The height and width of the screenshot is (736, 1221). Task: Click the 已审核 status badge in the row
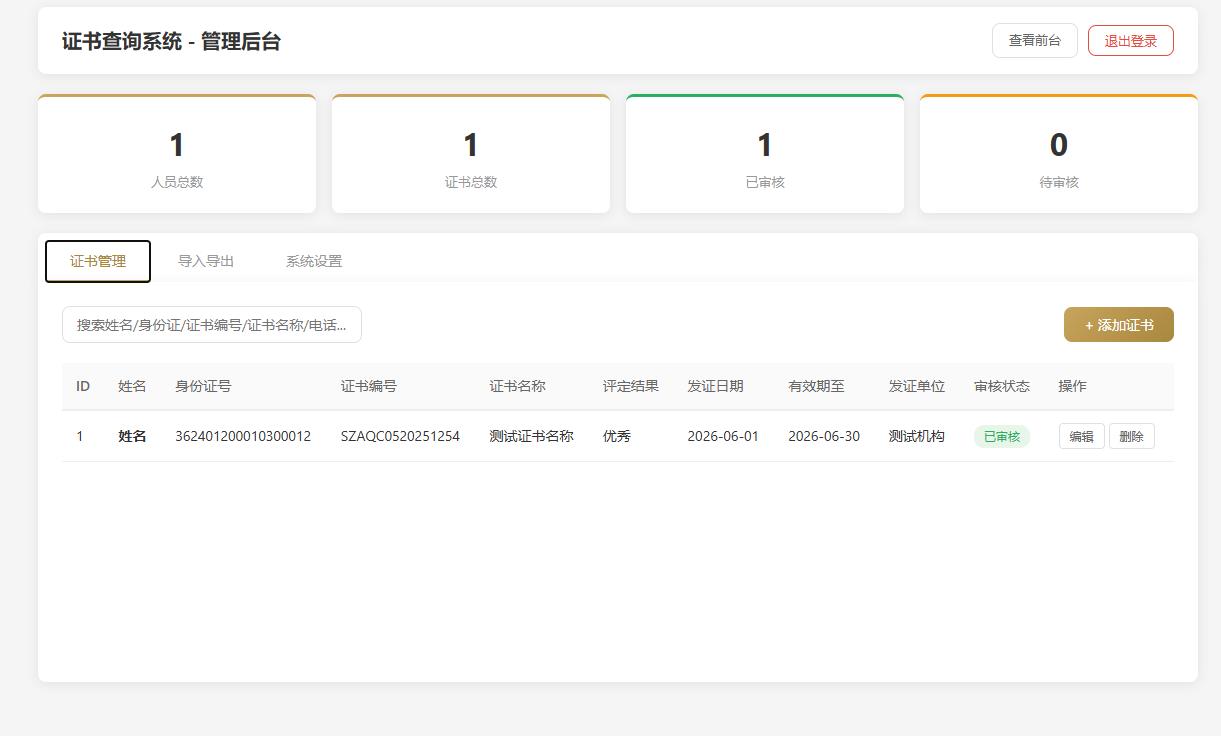[x=1002, y=436]
